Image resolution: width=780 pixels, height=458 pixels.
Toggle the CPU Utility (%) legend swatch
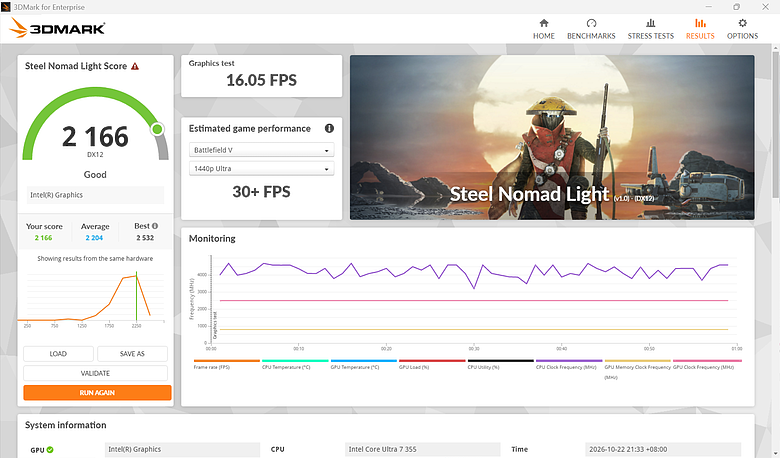(x=500, y=361)
